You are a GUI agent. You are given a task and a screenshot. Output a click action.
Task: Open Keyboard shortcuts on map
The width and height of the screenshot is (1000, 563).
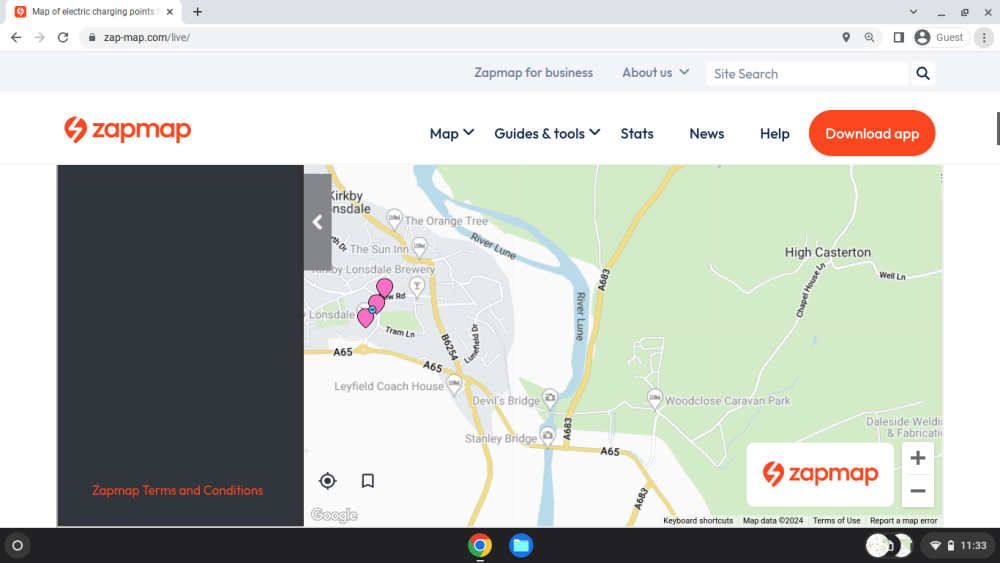[698, 521]
